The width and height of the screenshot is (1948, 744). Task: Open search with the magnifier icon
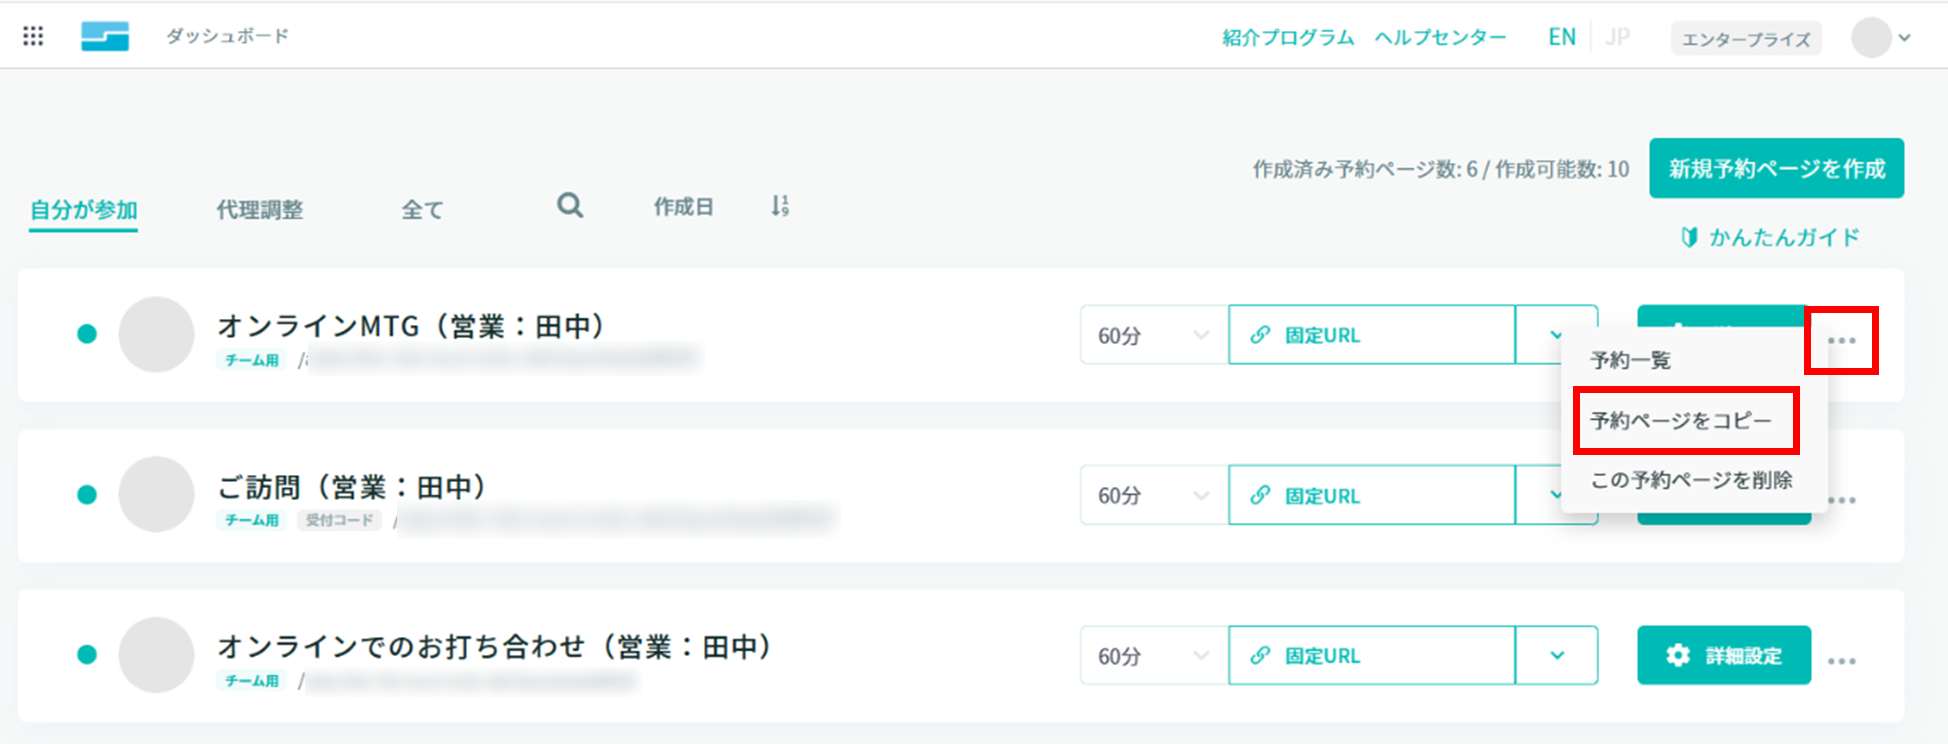click(x=570, y=206)
